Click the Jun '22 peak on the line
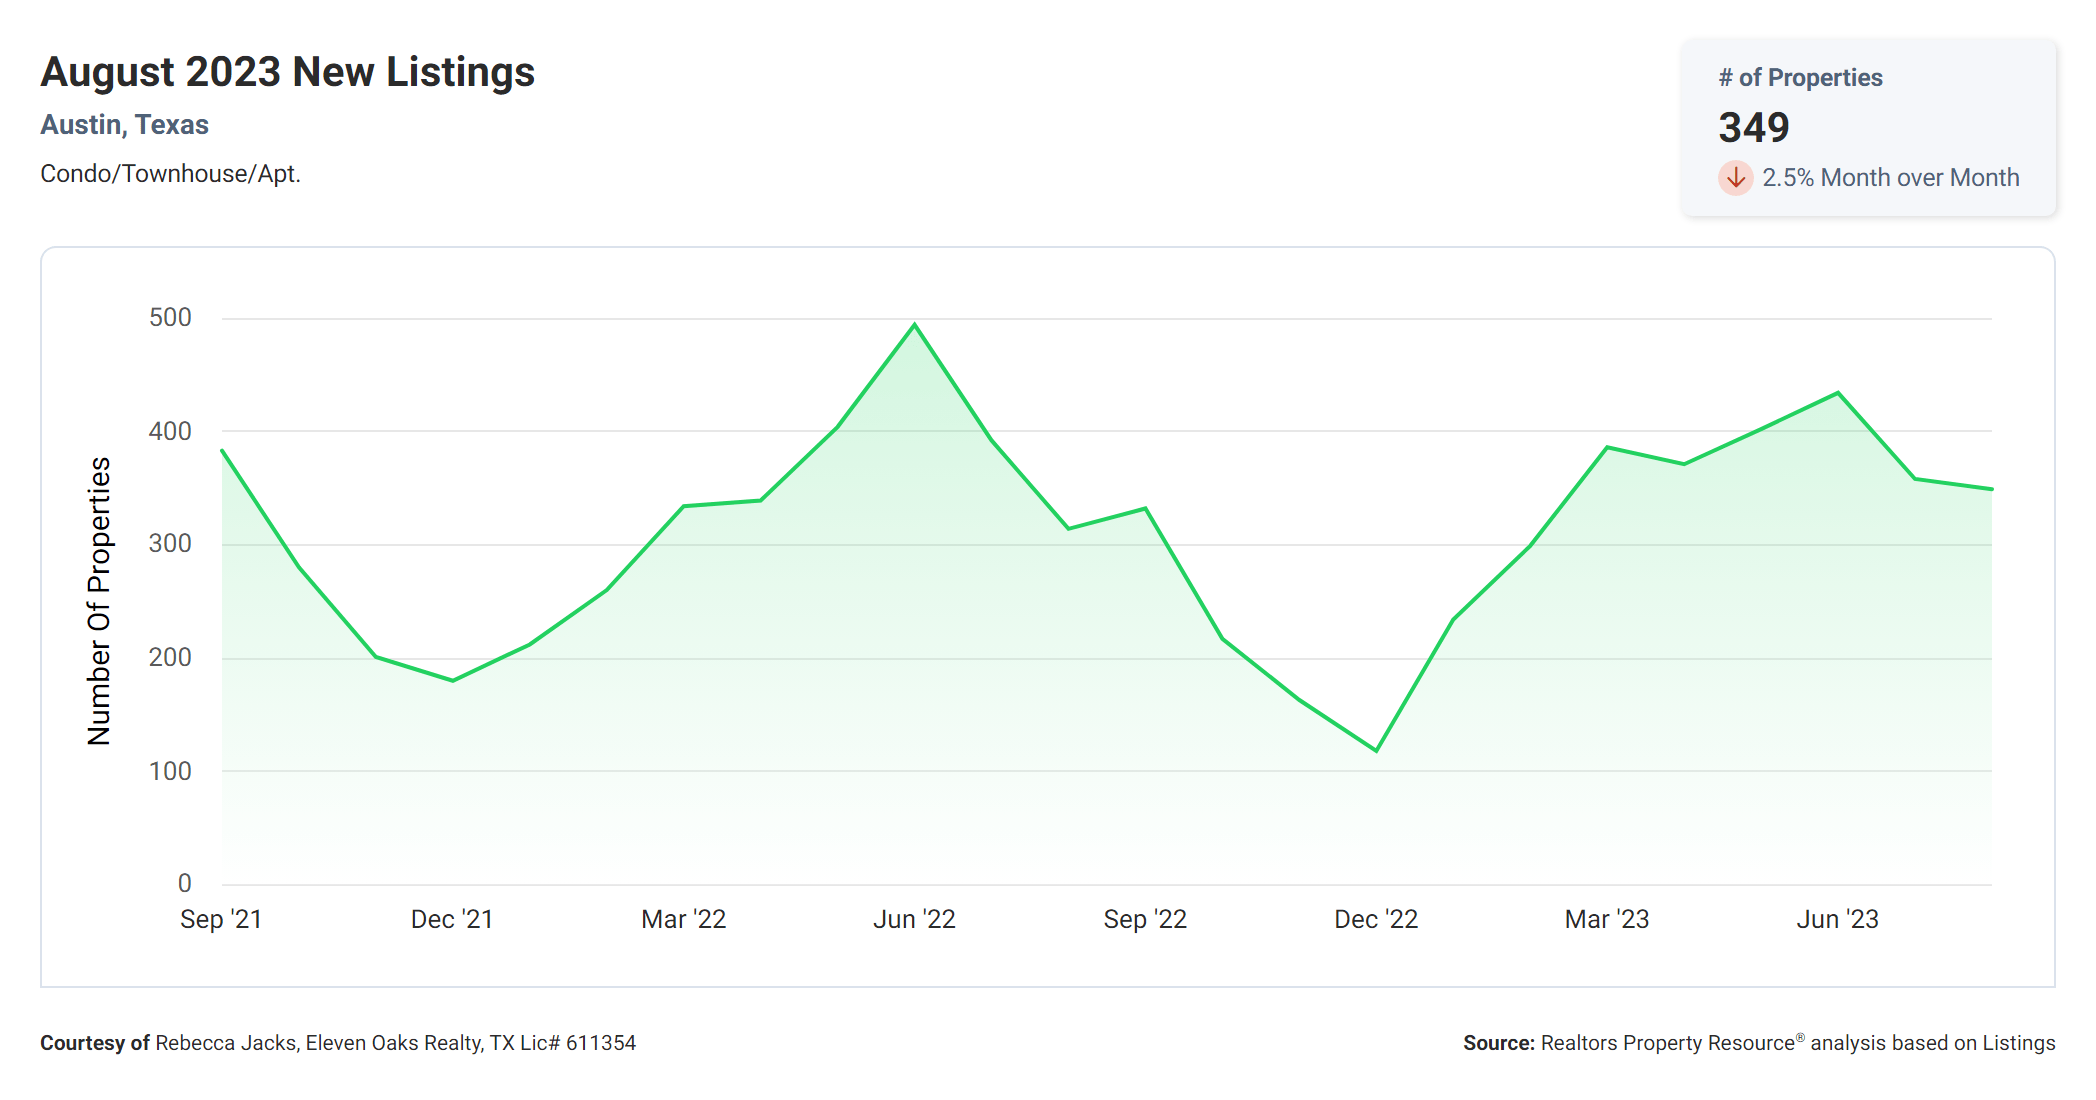This screenshot has width=2096, height=1100. click(x=914, y=325)
